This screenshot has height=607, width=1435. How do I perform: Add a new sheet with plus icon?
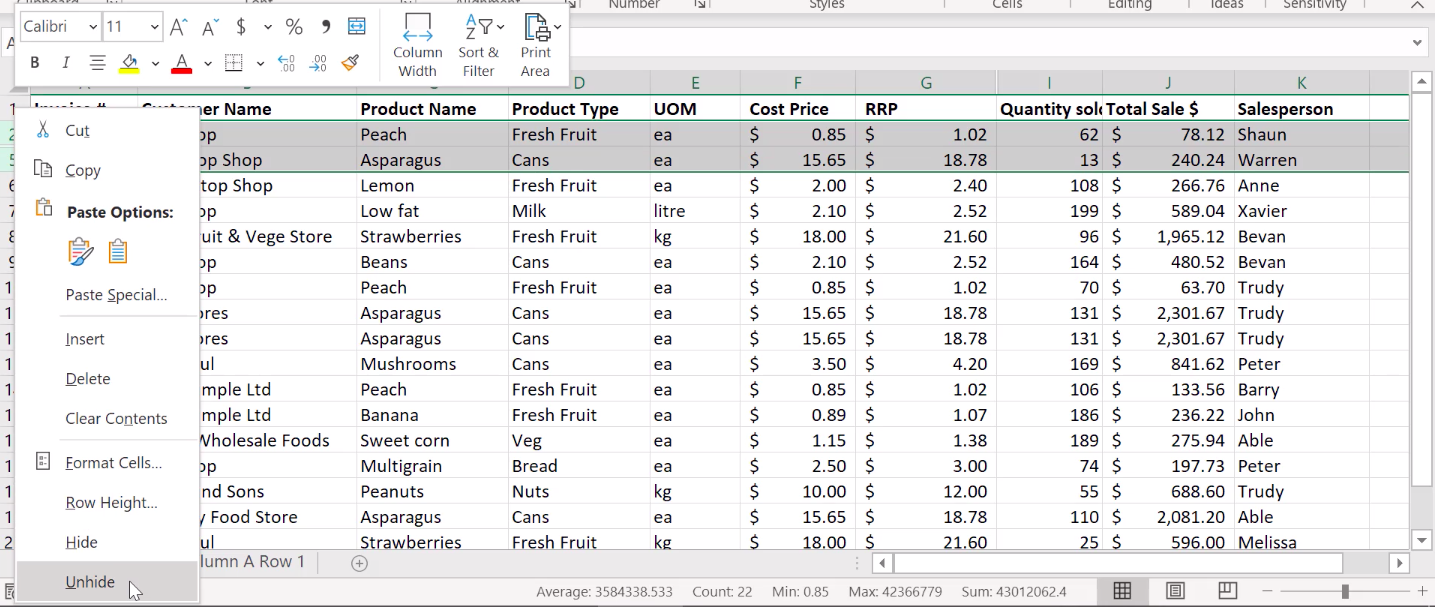360,563
